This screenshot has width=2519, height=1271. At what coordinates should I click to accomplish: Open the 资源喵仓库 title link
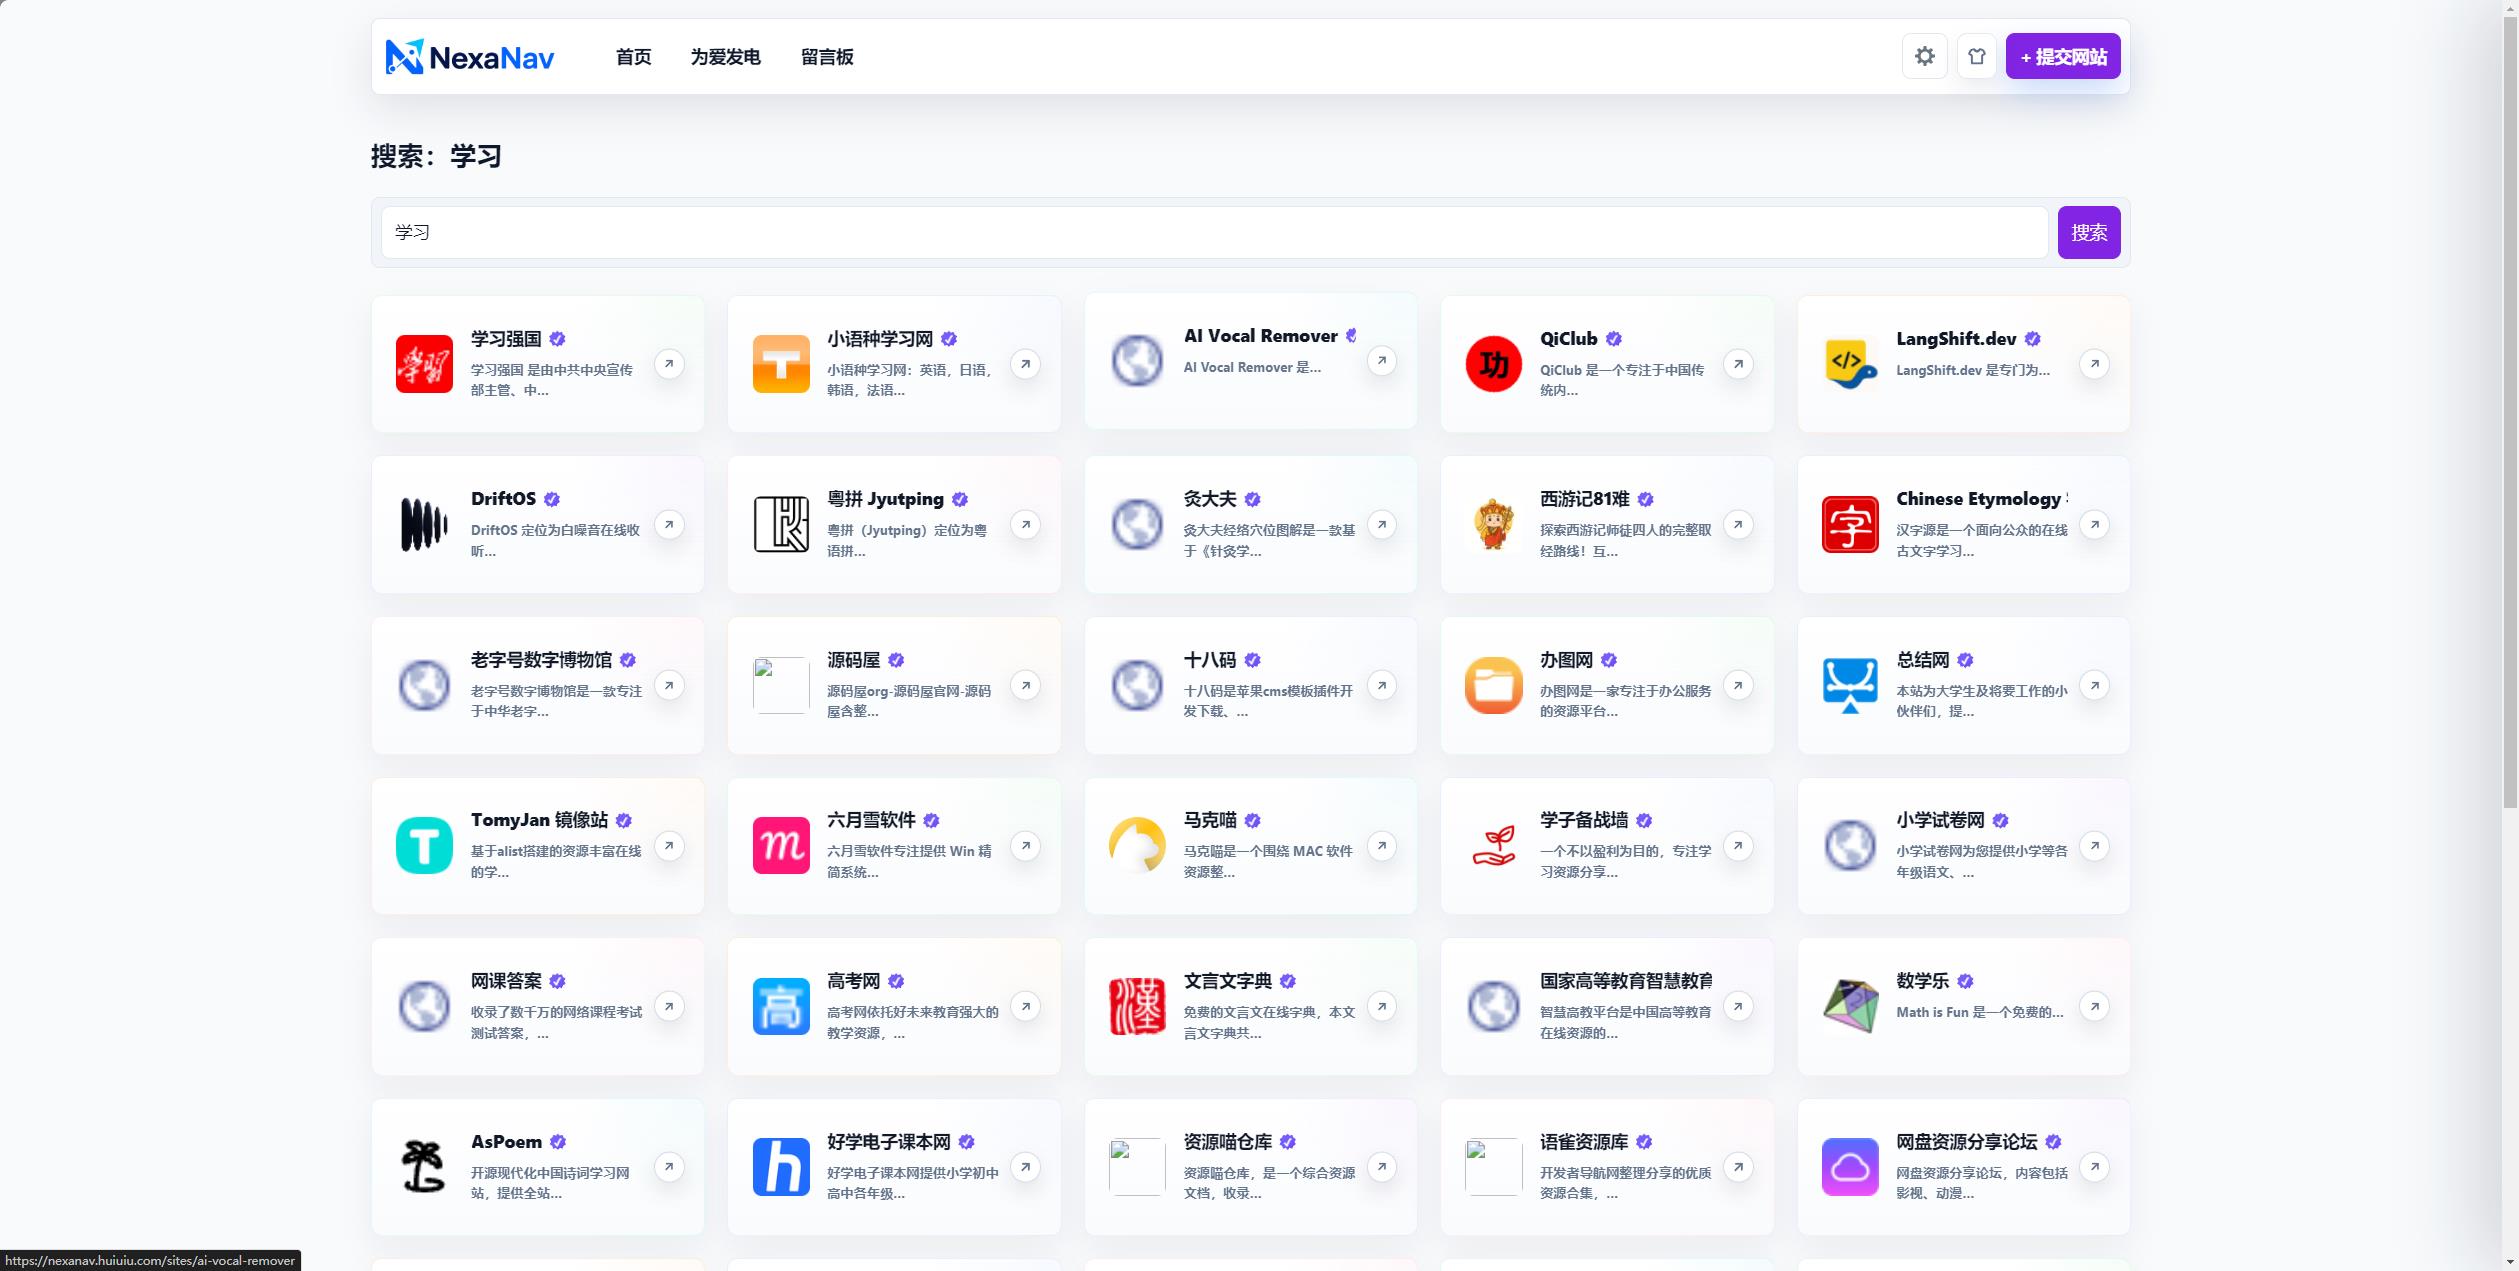(x=1228, y=1142)
